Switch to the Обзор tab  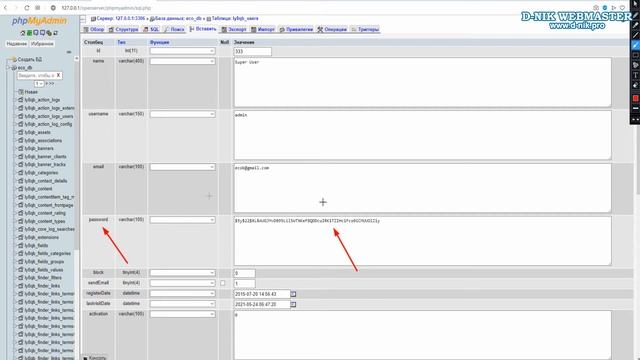coord(93,29)
